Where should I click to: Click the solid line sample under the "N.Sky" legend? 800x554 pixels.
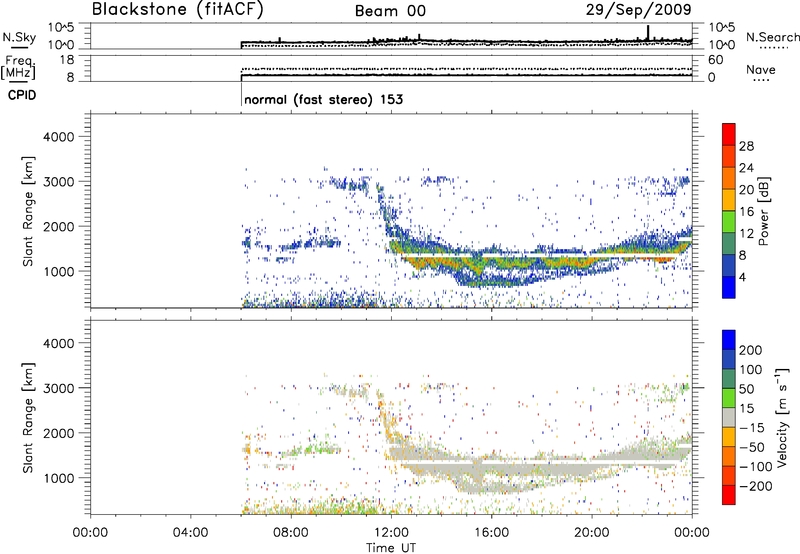tap(19, 47)
